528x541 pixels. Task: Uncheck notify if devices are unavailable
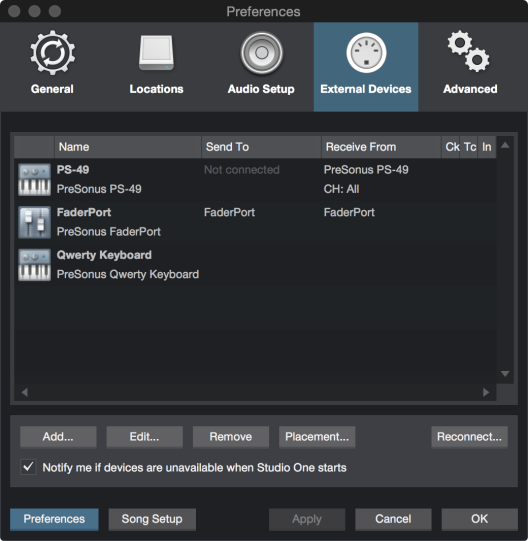pos(28,467)
